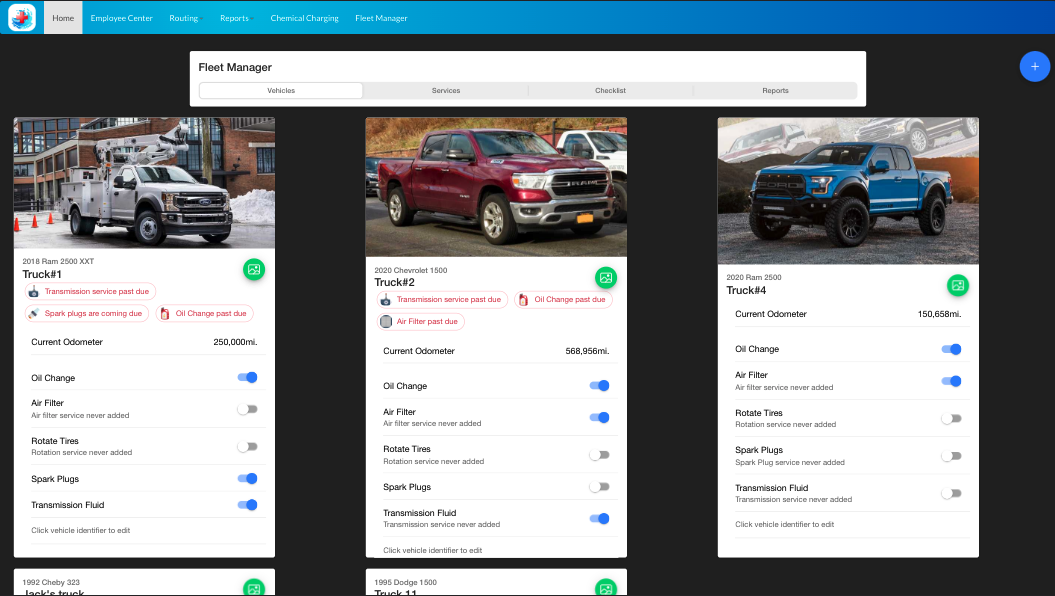The width and height of the screenshot is (1055, 596).
Task: Disable Spark Plugs switch on Truck#1
Action: point(248,478)
